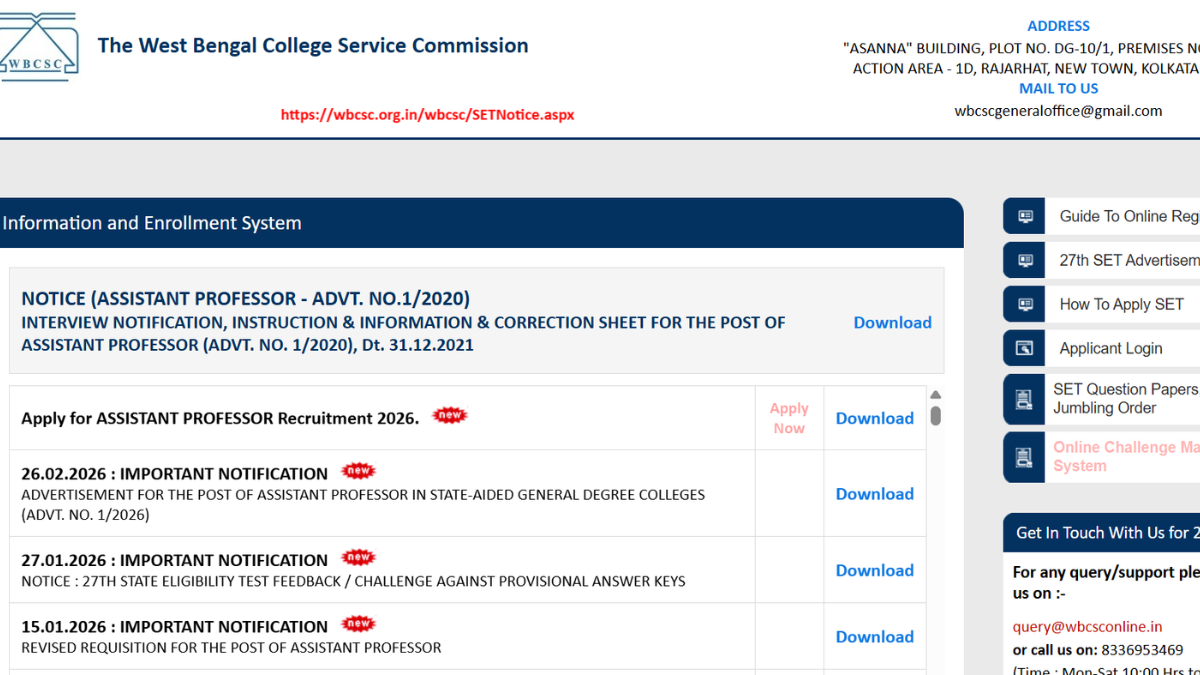The height and width of the screenshot is (675, 1200).
Task: Download the Assistant Professor Recruitment 2026 notice
Action: 874,418
